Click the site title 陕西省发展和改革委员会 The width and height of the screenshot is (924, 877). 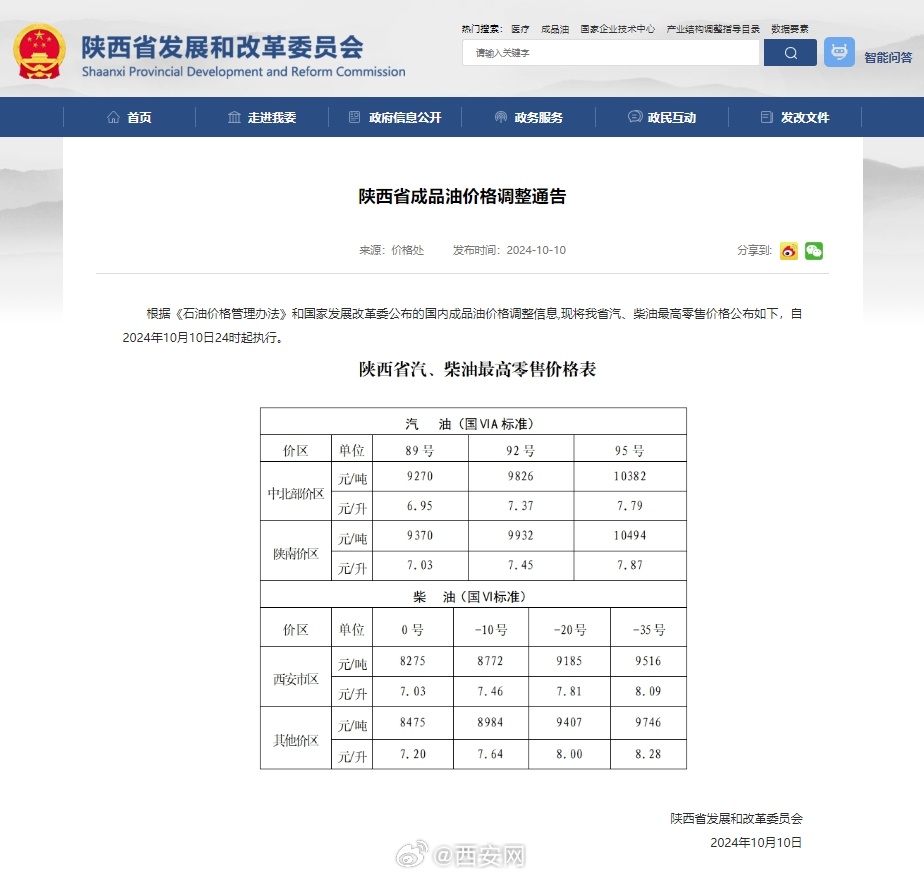coord(222,47)
